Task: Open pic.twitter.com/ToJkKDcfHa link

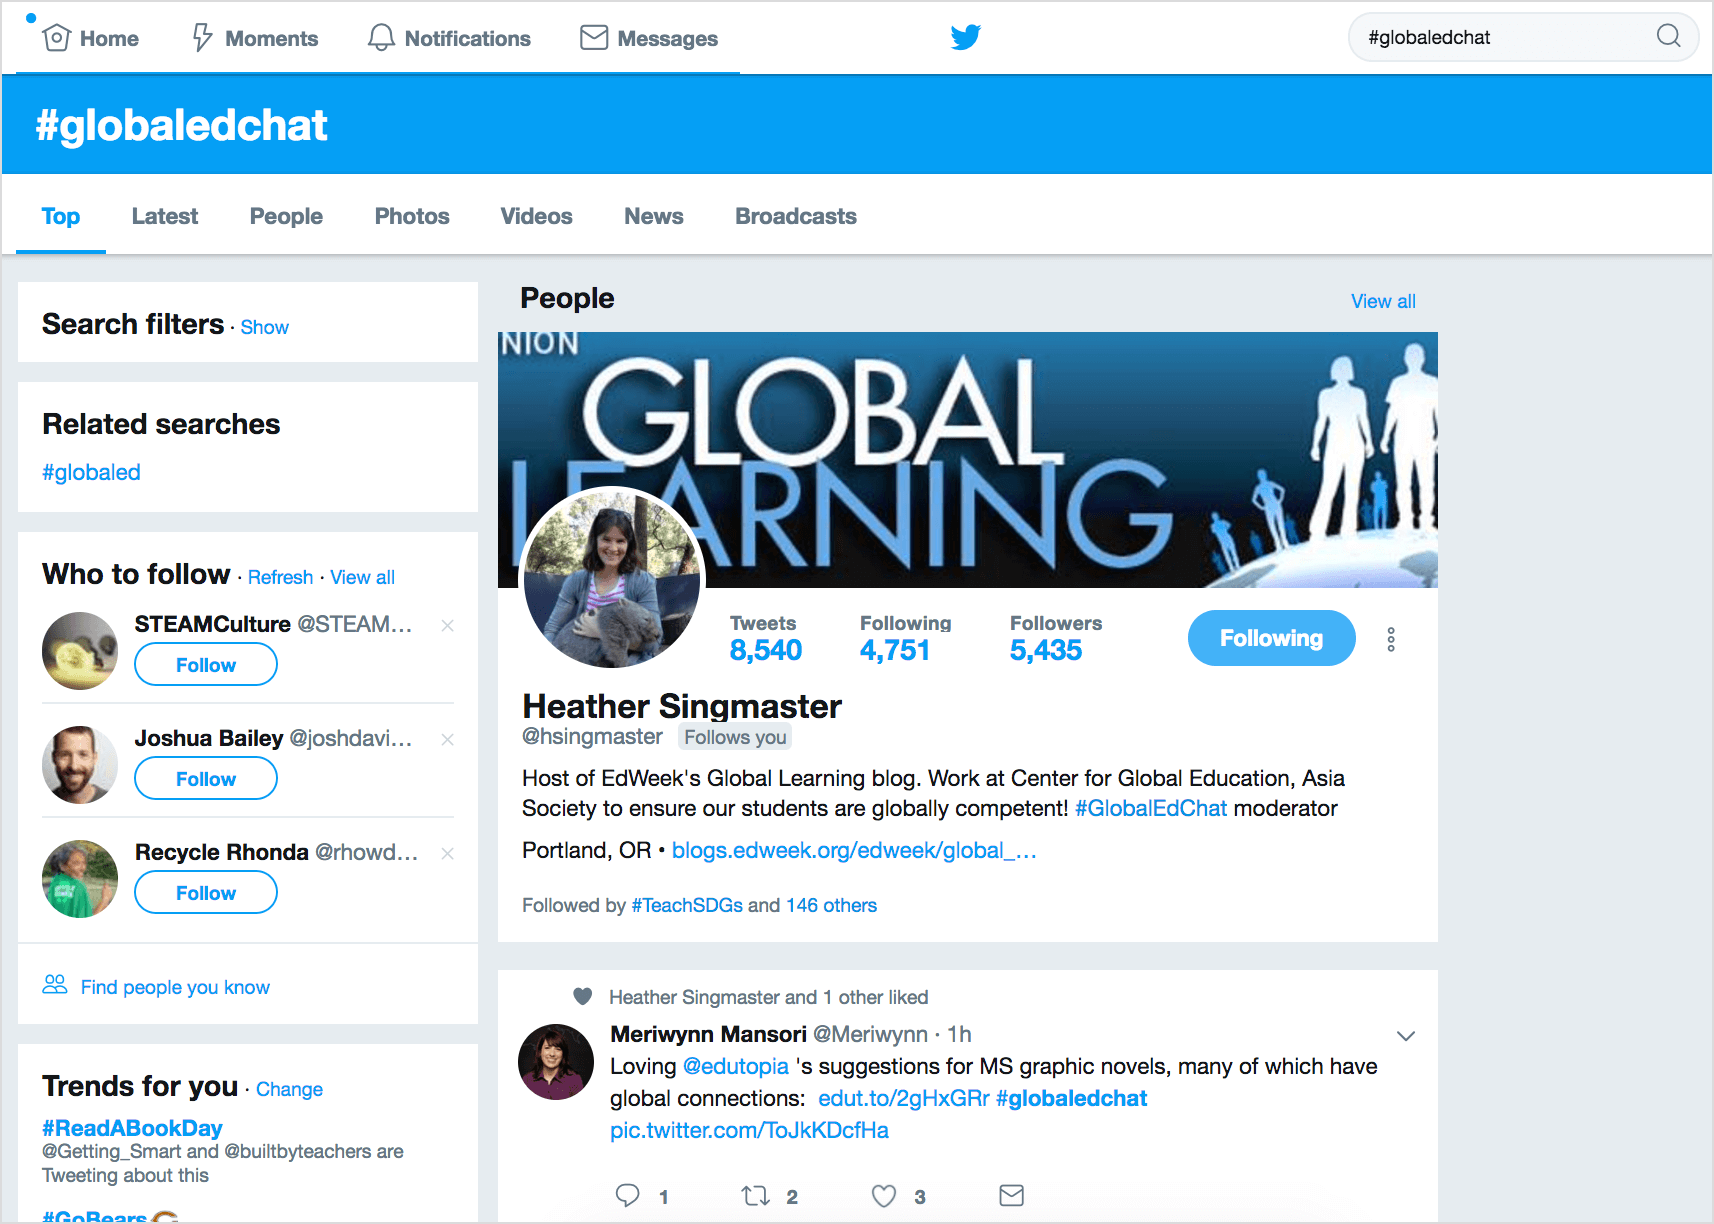Action: pos(749,1130)
